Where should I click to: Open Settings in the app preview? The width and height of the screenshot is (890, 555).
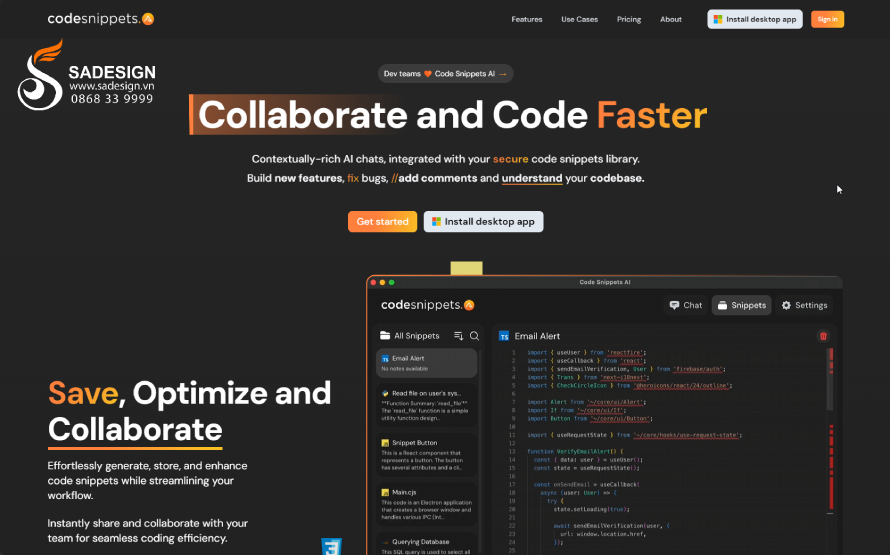804,305
